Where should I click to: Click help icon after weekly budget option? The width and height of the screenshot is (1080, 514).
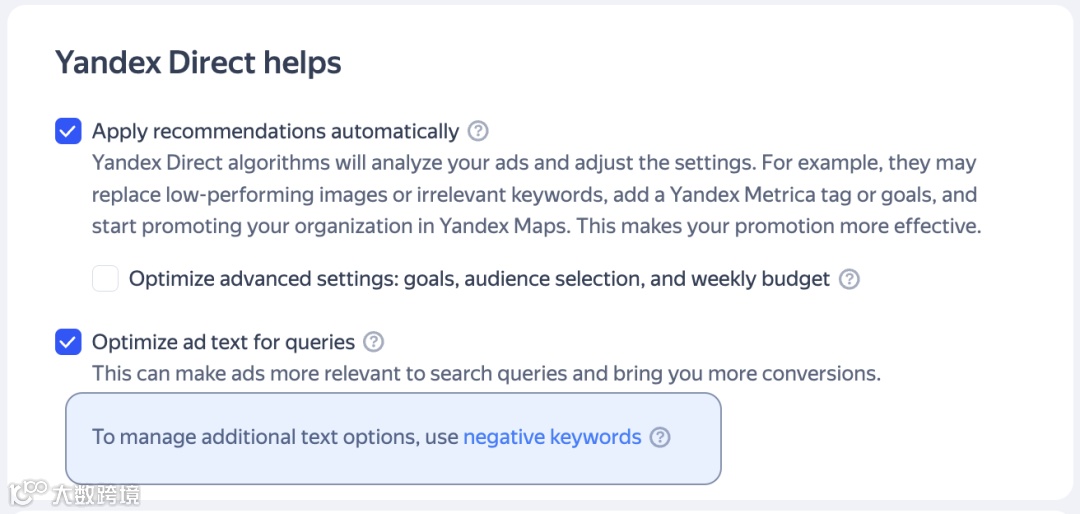[849, 279]
